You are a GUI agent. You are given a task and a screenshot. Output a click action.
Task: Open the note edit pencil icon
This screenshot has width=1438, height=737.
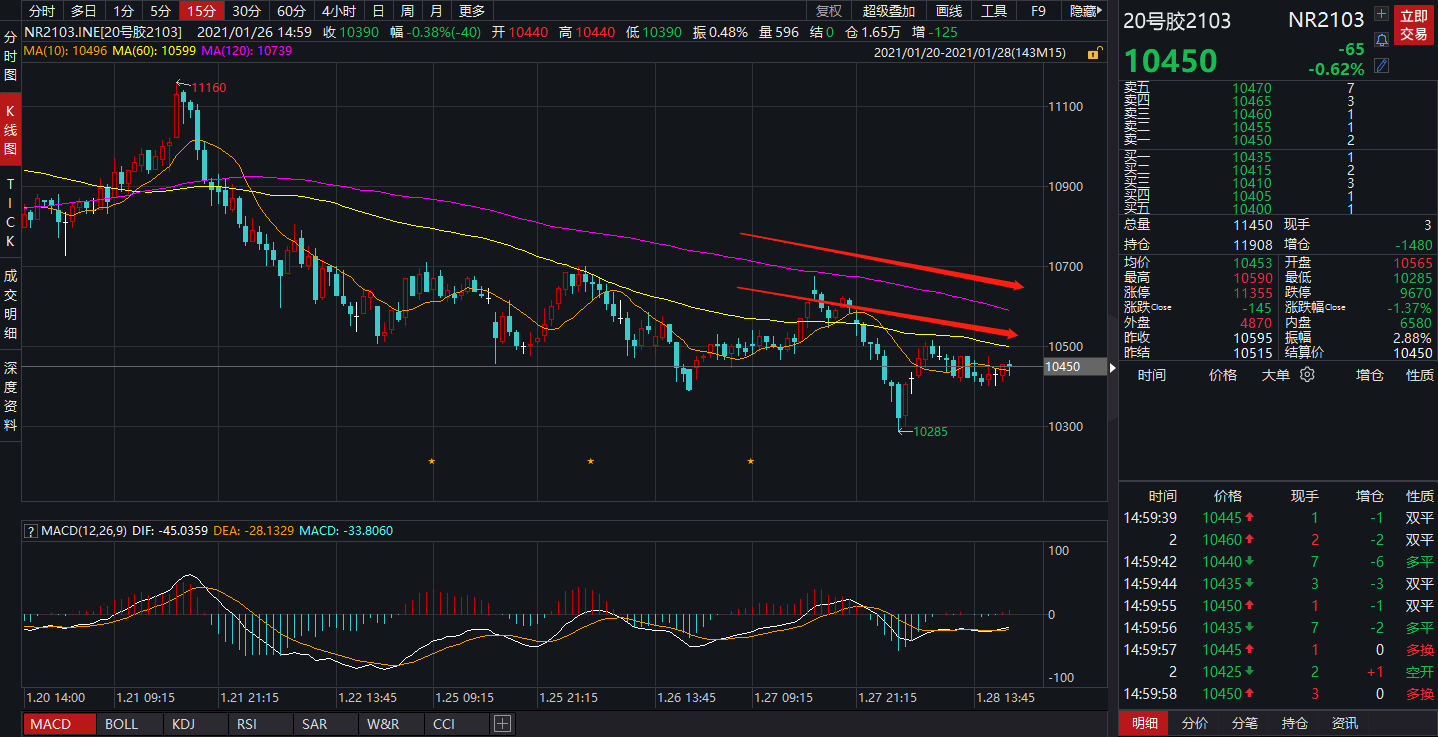(x=1382, y=66)
